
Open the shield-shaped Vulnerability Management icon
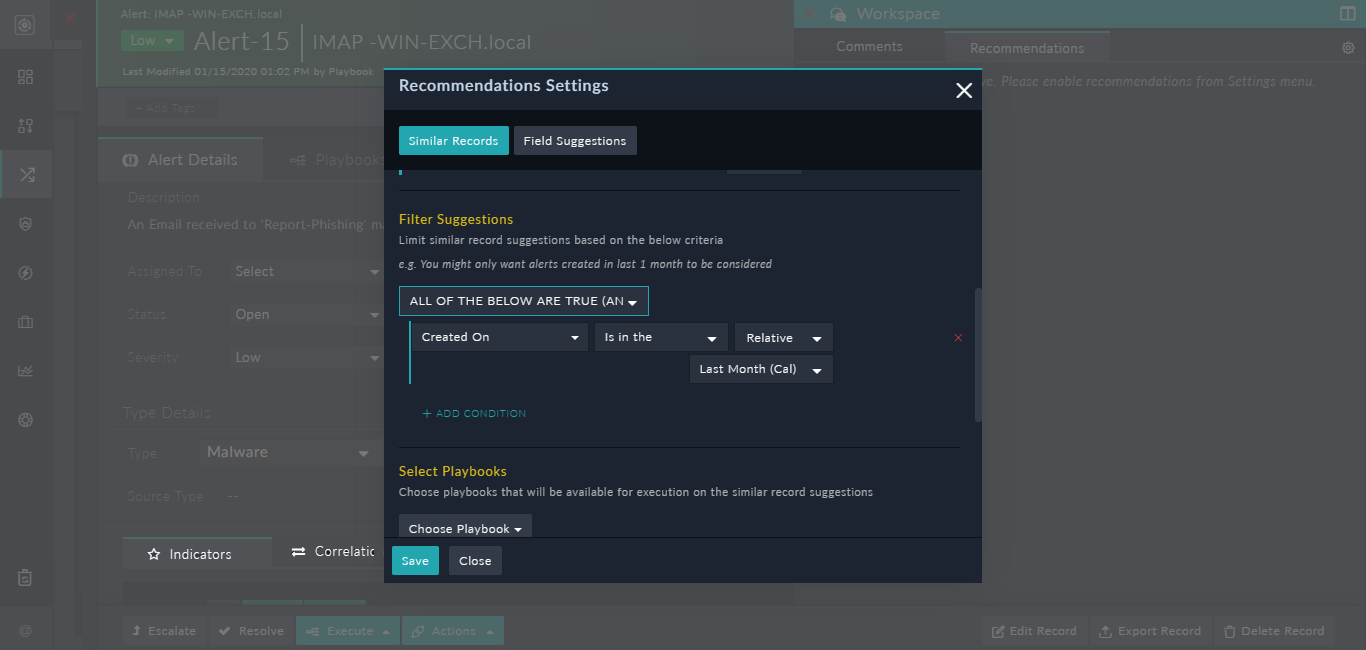tap(26, 223)
